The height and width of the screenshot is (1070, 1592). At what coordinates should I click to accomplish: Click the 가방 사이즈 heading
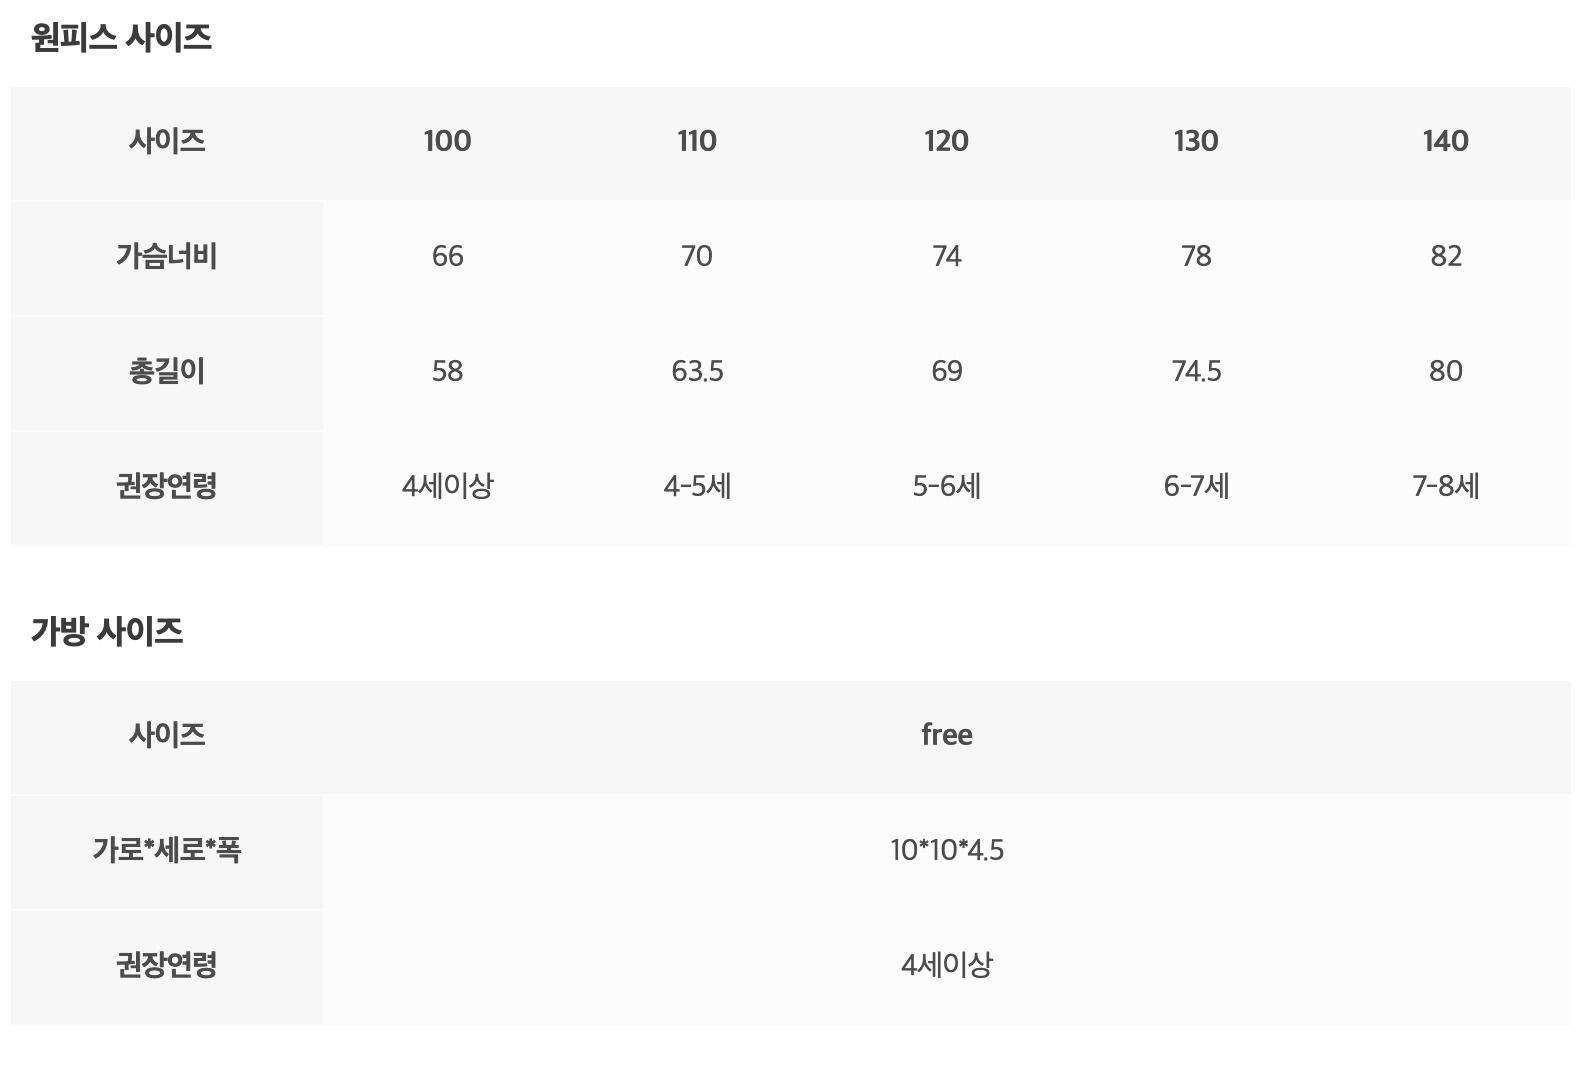click(107, 631)
